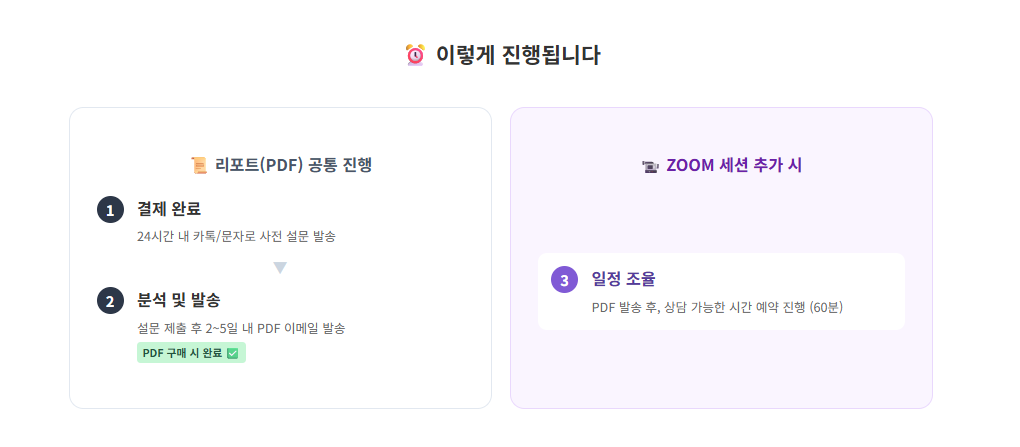Select the step 1 number circle
This screenshot has height=447, width=1020.
pyautogui.click(x=110, y=210)
